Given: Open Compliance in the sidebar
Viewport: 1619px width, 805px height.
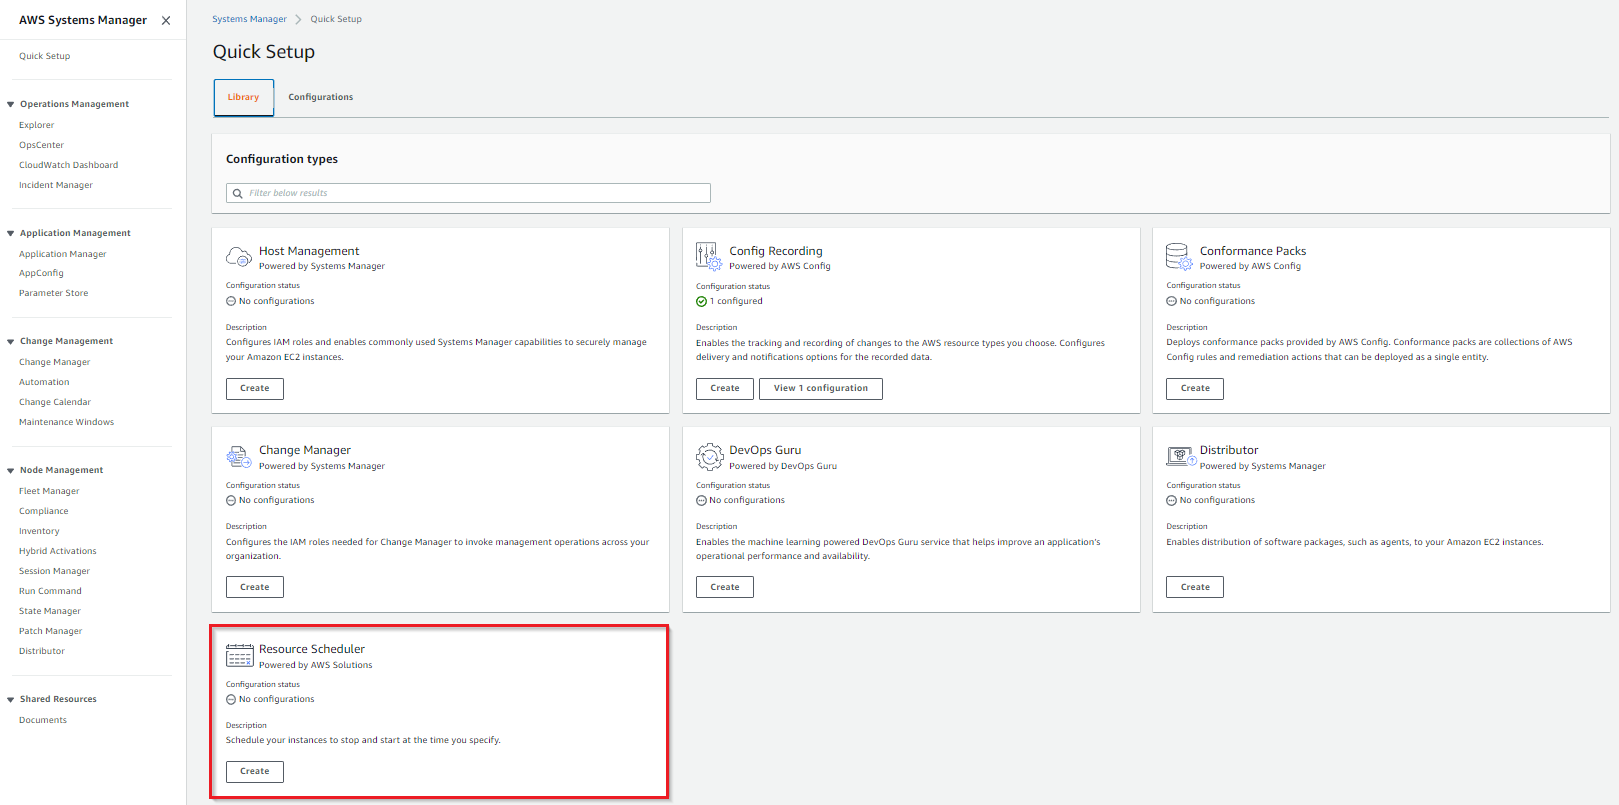Looking at the screenshot, I should [x=44, y=511].
